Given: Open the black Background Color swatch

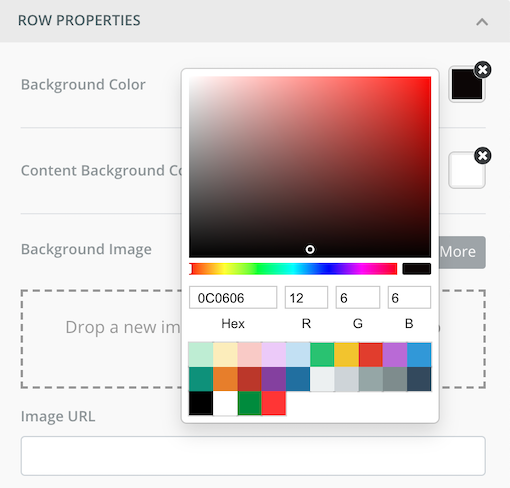Looking at the screenshot, I should pyautogui.click(x=466, y=85).
